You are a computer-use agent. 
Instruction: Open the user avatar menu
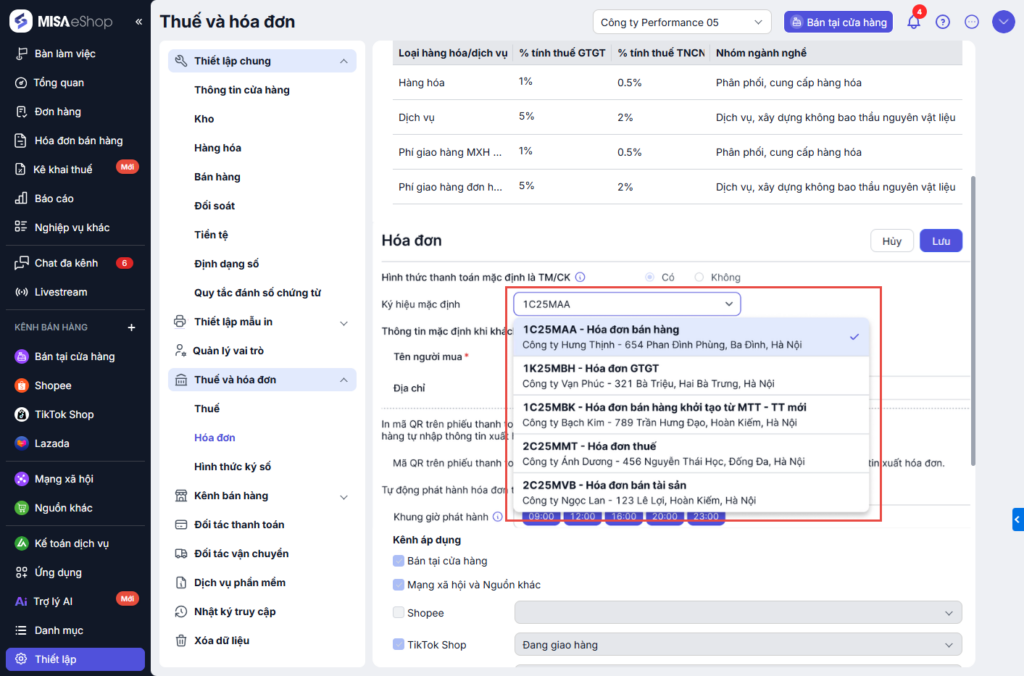(x=1003, y=22)
